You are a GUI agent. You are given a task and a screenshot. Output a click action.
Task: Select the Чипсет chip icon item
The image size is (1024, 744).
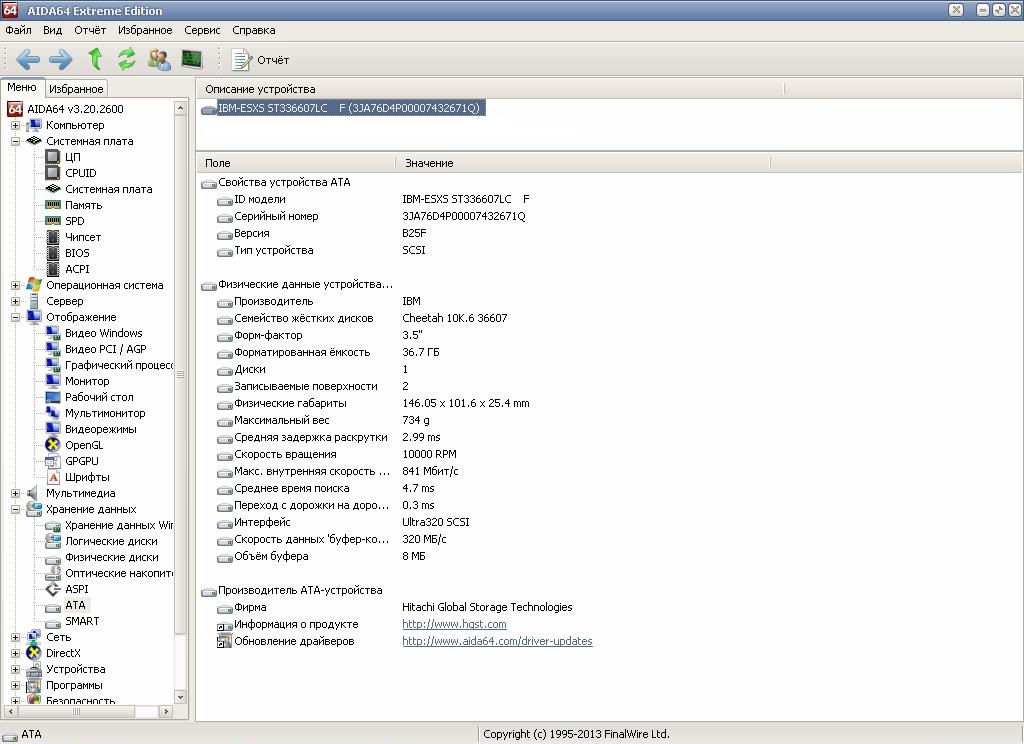pos(53,237)
